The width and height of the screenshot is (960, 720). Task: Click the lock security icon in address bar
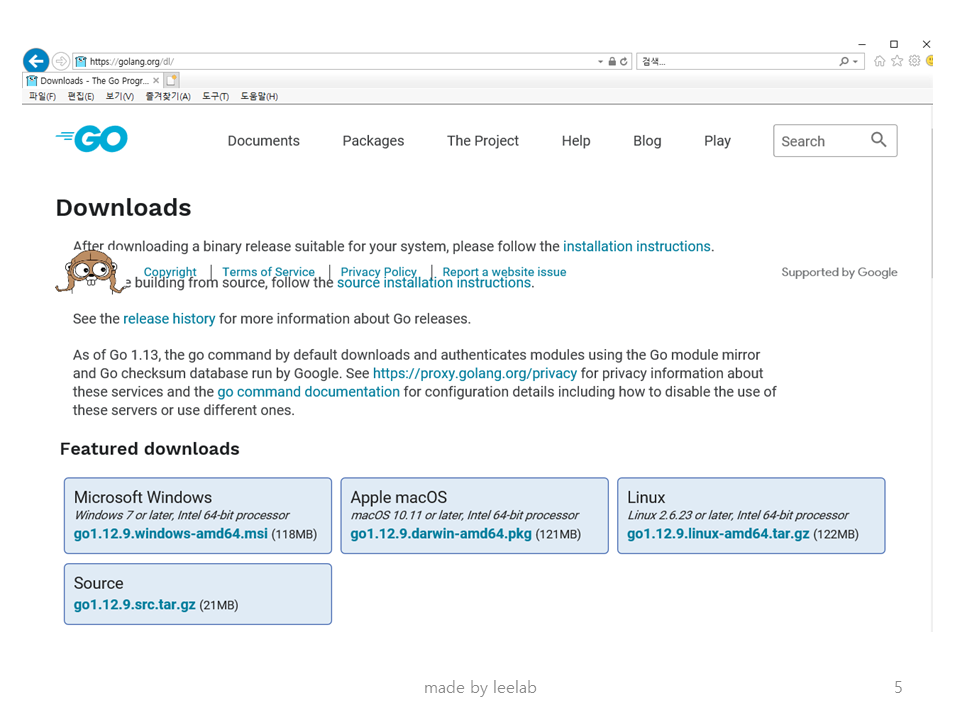click(x=612, y=61)
